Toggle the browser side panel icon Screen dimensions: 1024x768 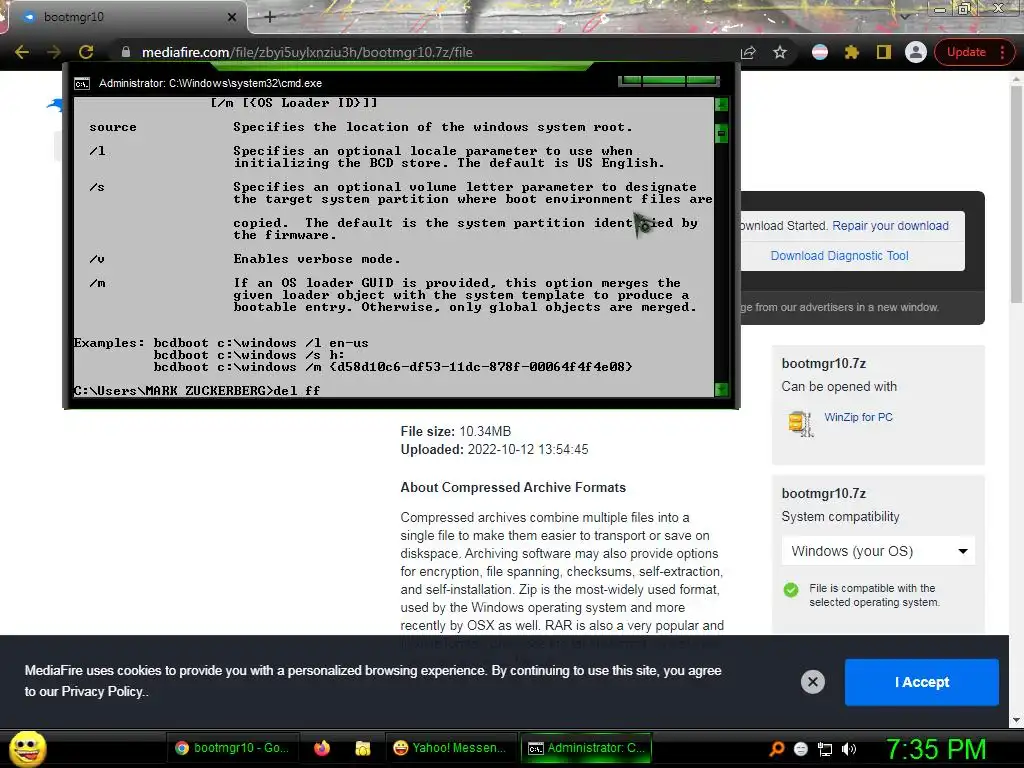coord(884,52)
